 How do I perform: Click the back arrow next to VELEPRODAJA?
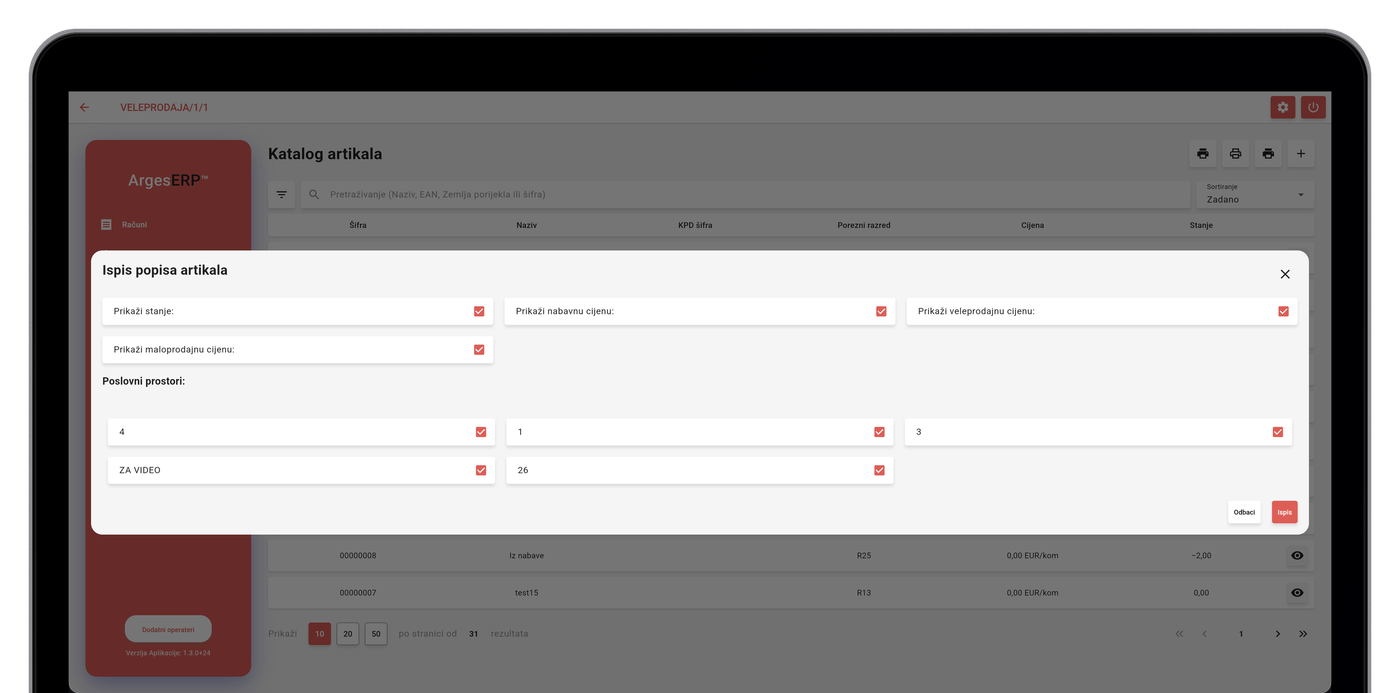coord(85,107)
